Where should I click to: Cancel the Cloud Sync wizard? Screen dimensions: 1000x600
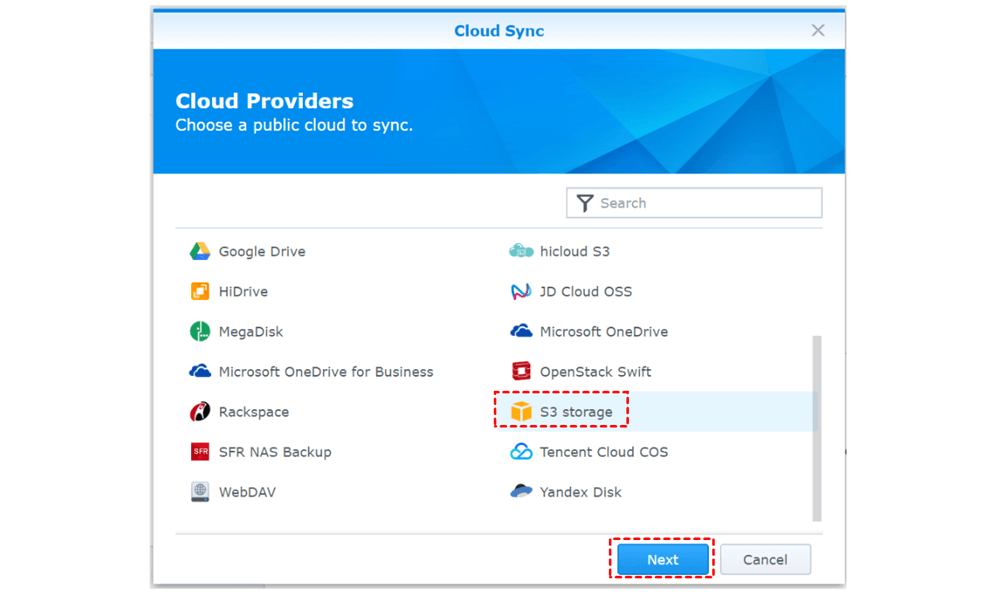765,559
